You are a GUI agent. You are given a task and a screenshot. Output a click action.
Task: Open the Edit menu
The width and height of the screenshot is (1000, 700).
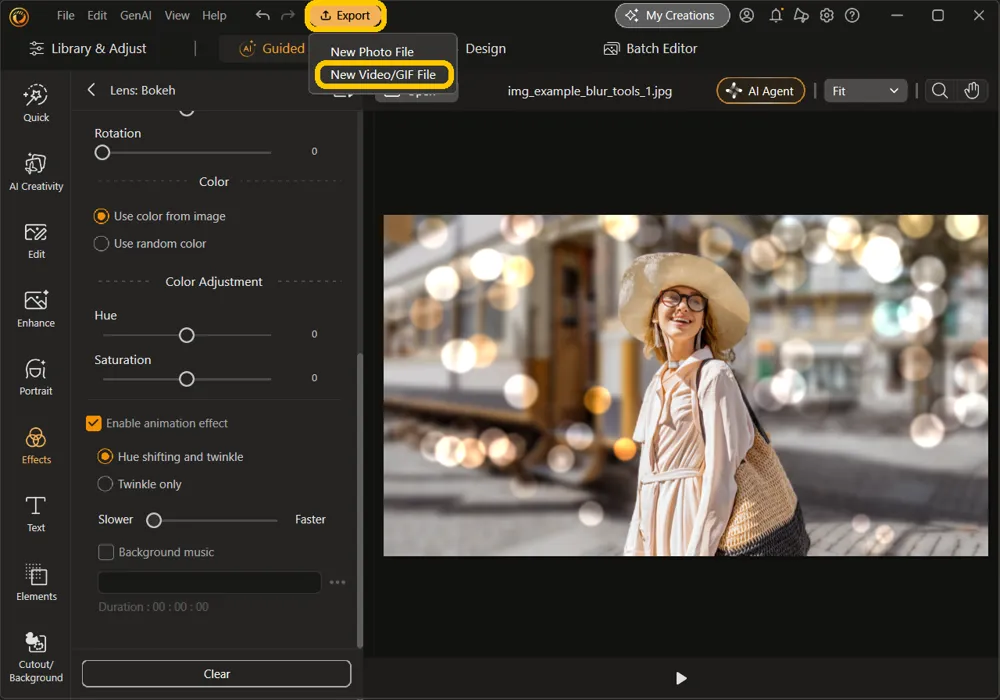tap(97, 15)
